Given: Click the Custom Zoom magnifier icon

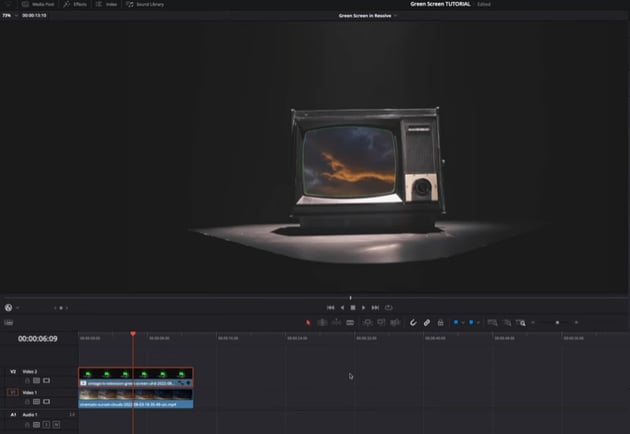Looking at the screenshot, I should point(521,322).
